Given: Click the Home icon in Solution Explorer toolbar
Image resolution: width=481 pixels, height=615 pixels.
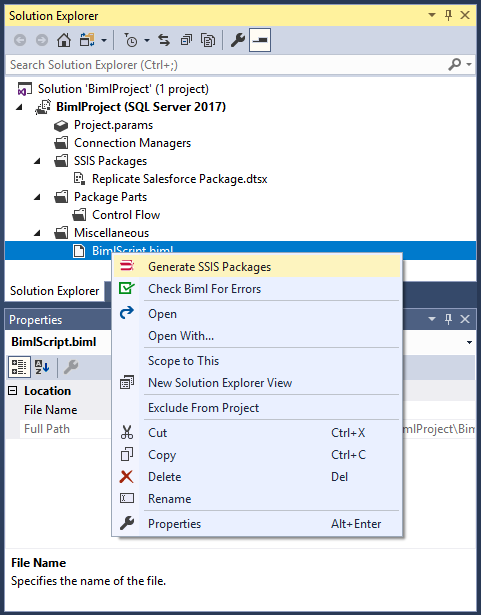Looking at the screenshot, I should [x=64, y=40].
